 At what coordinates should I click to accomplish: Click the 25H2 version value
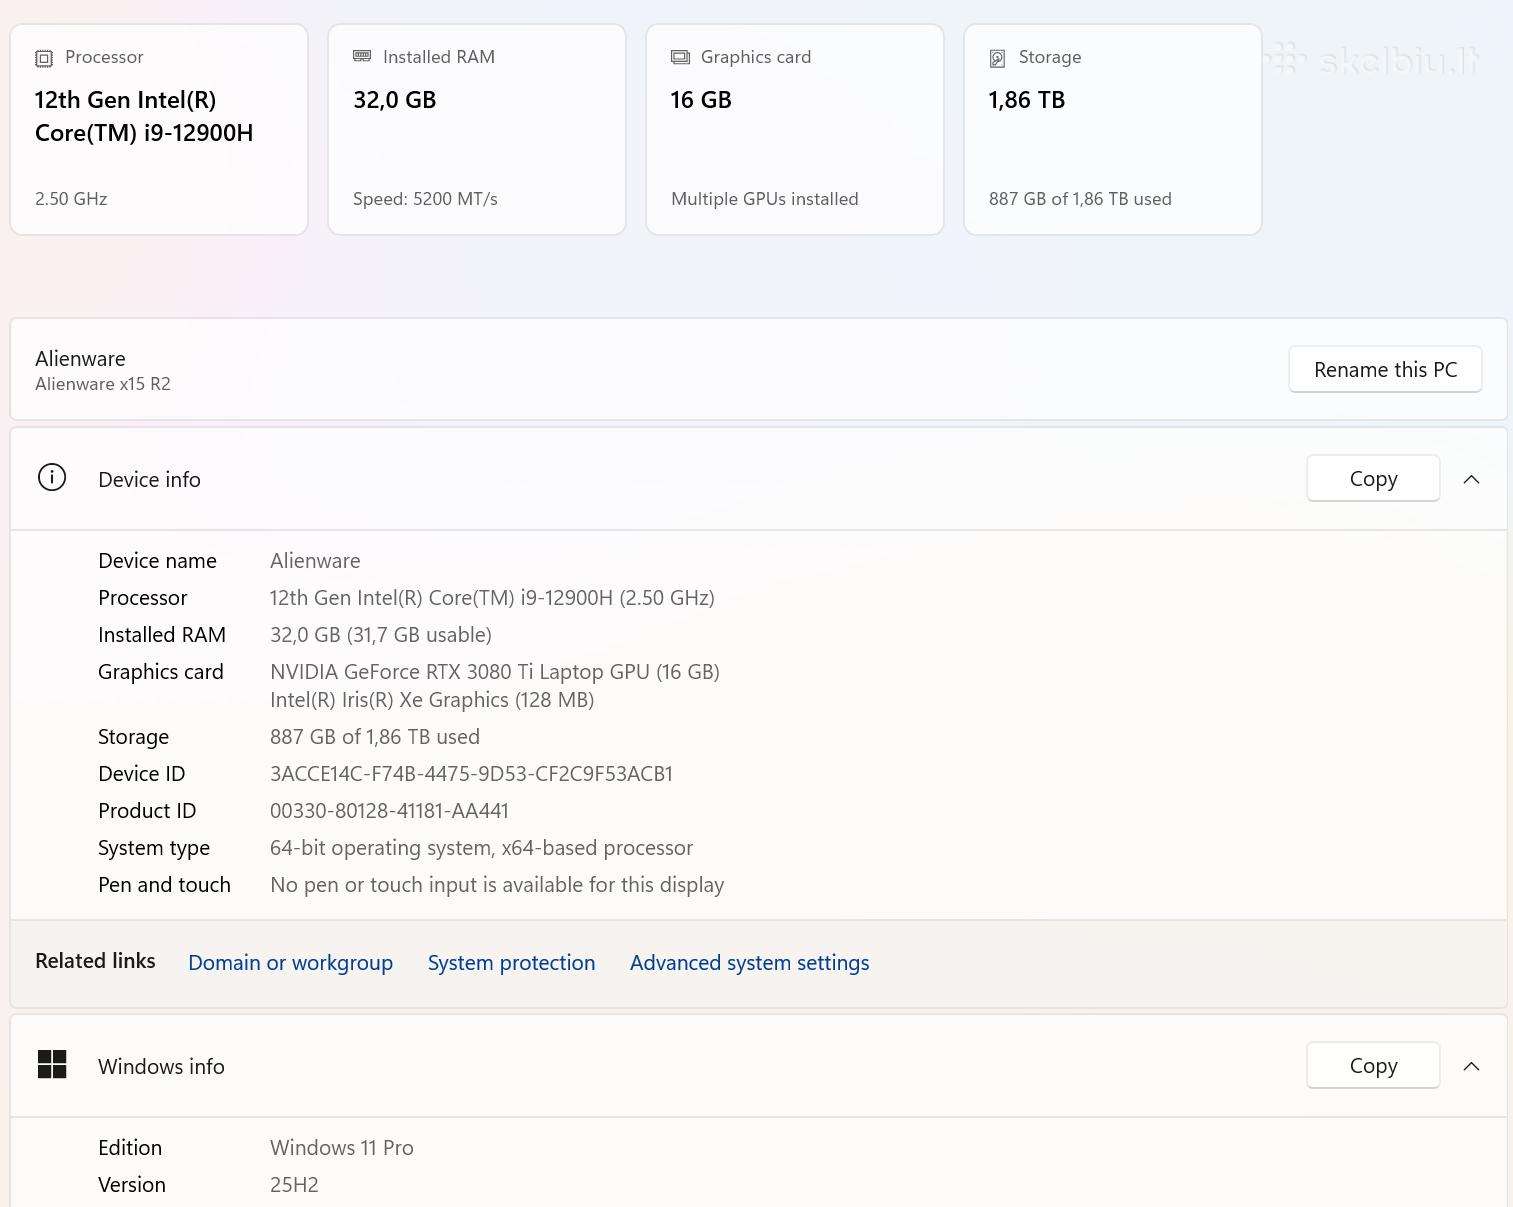[294, 1185]
